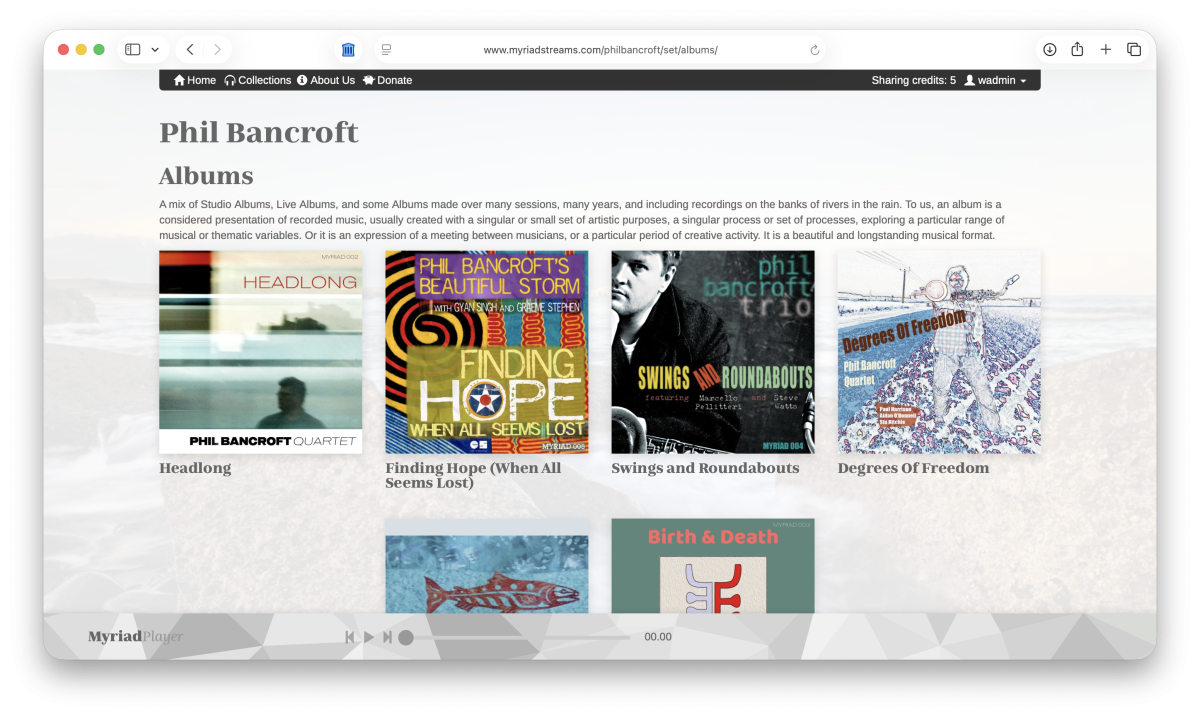Open the Home navigation link
Screen dimensions: 1200x717
click(x=195, y=80)
